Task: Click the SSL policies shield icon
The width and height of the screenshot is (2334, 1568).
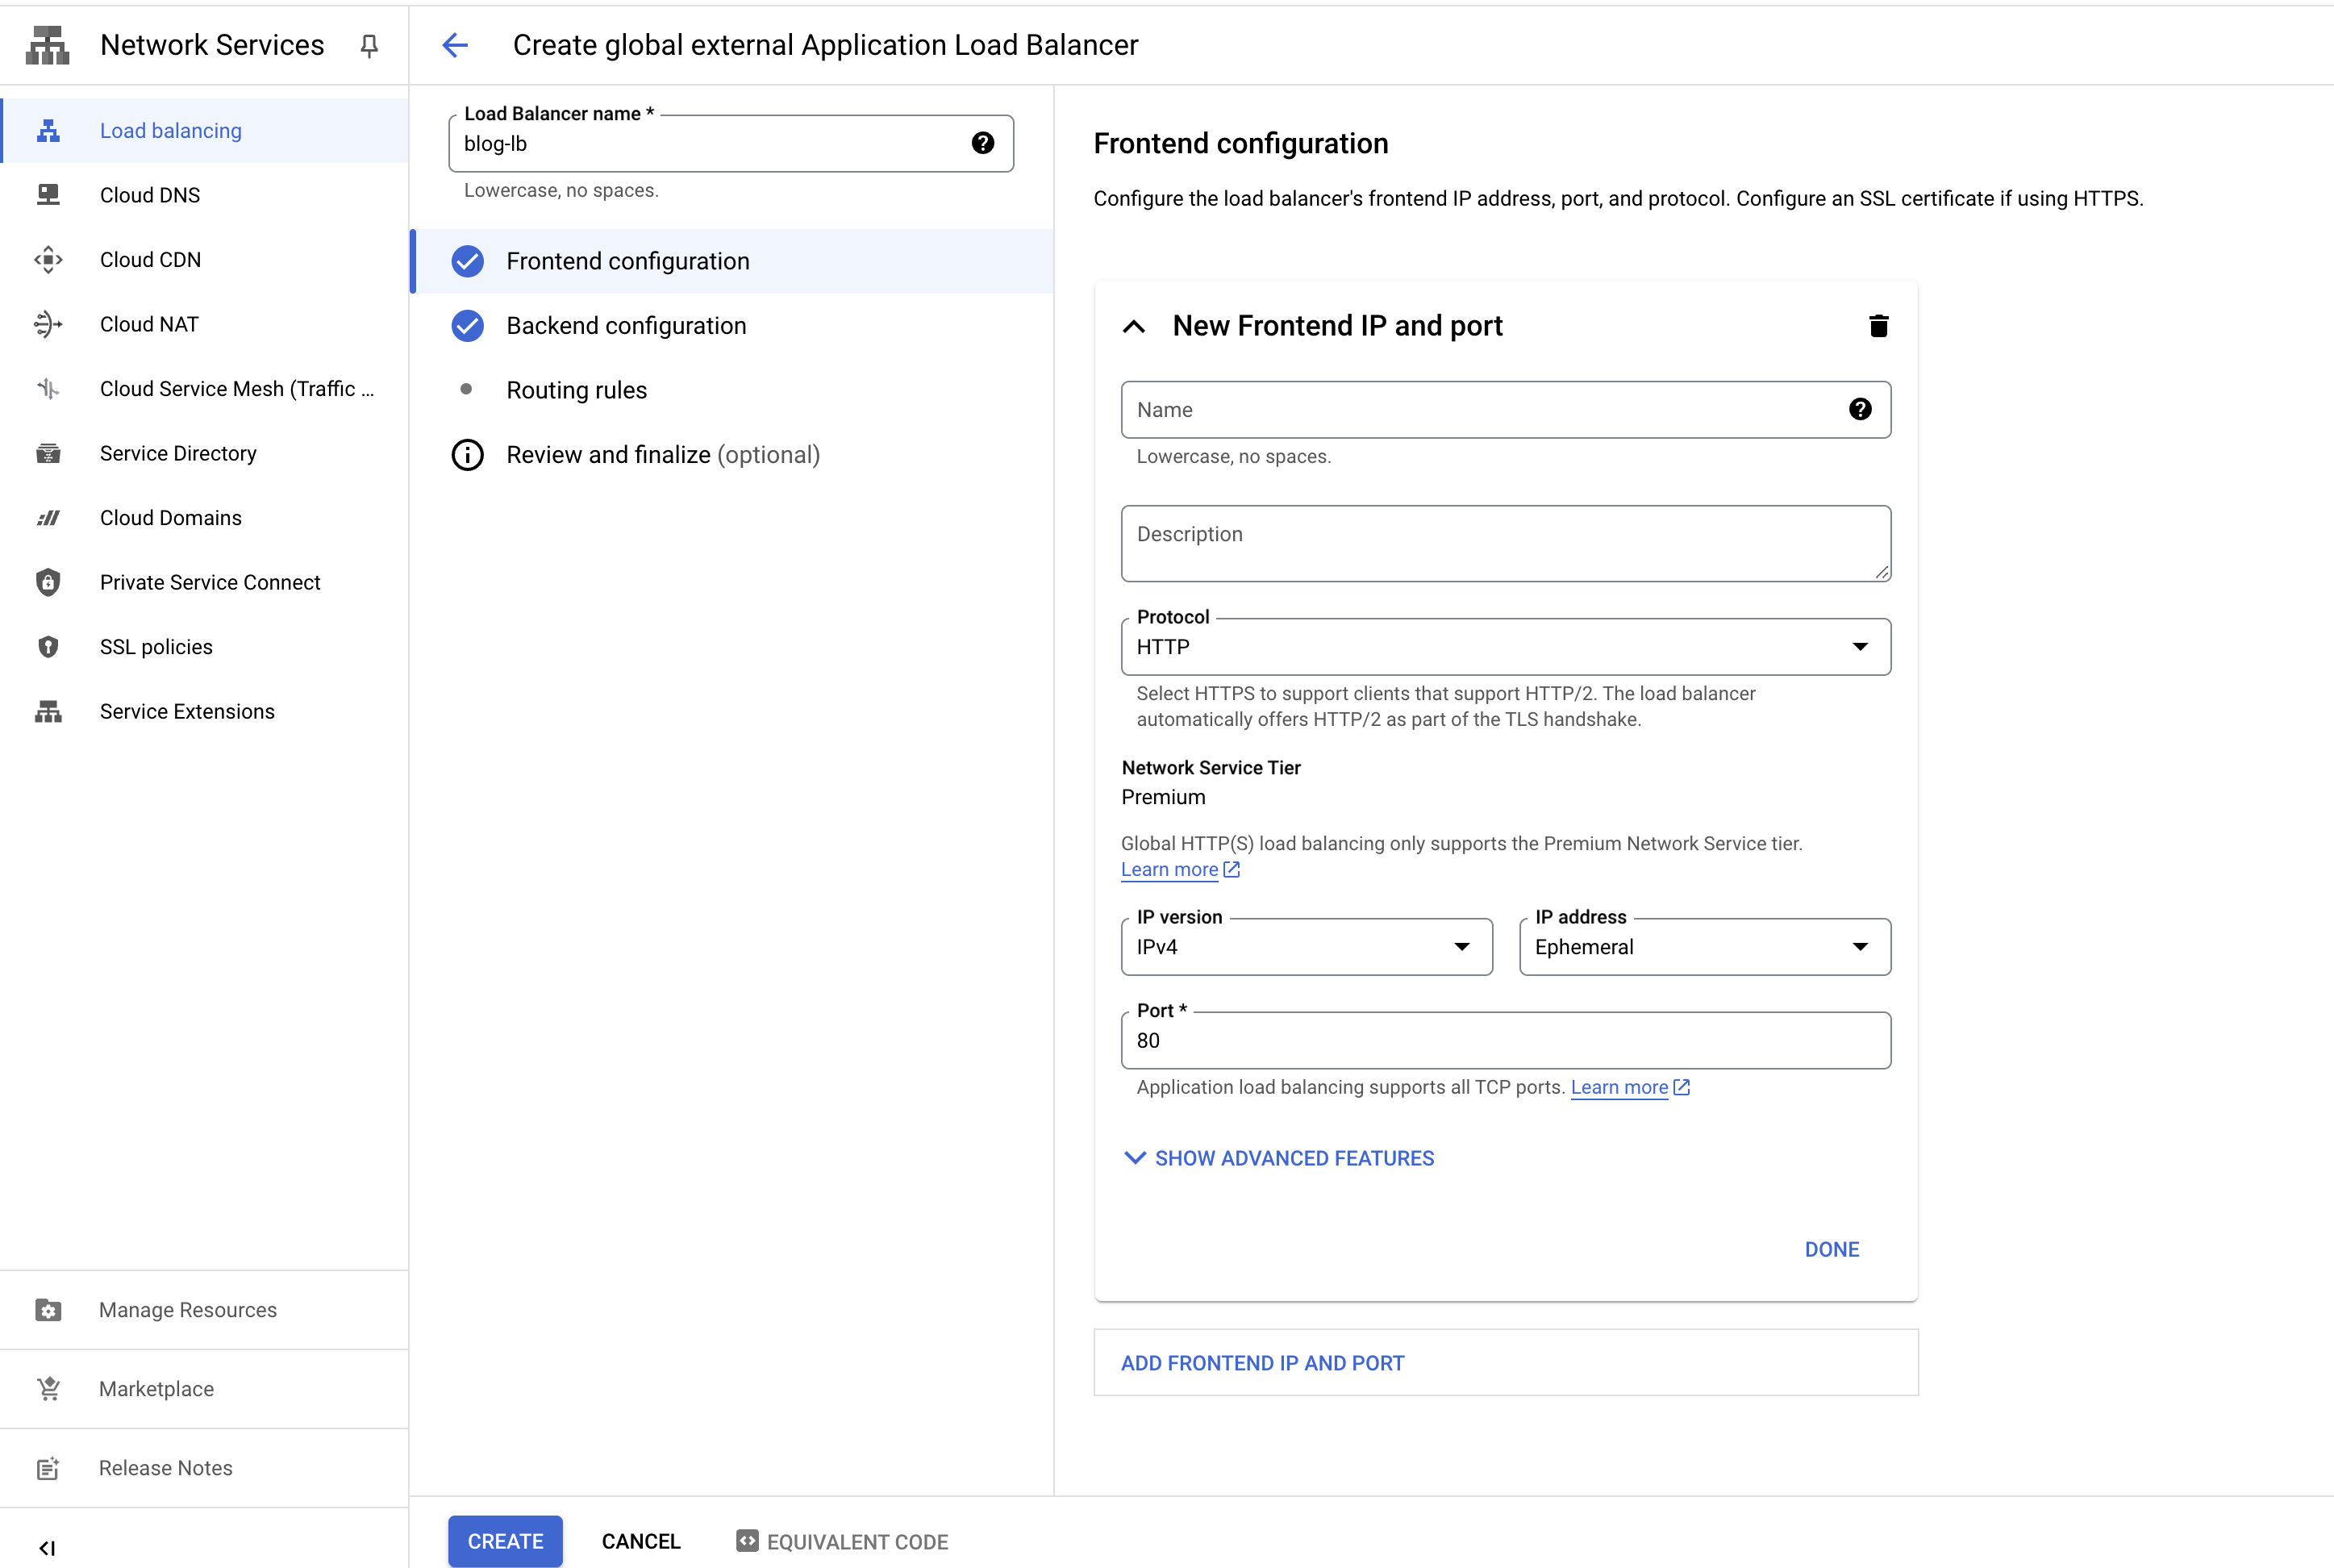Action: (48, 647)
